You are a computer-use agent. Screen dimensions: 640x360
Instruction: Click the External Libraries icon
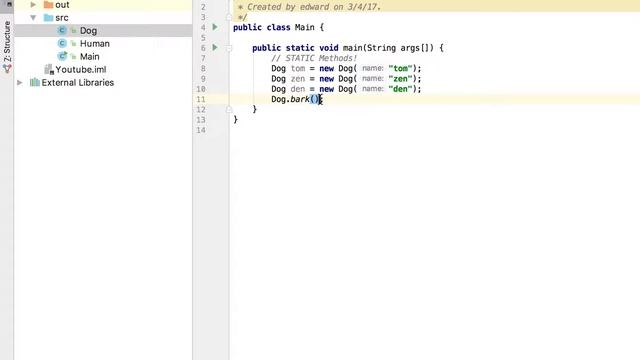35,82
